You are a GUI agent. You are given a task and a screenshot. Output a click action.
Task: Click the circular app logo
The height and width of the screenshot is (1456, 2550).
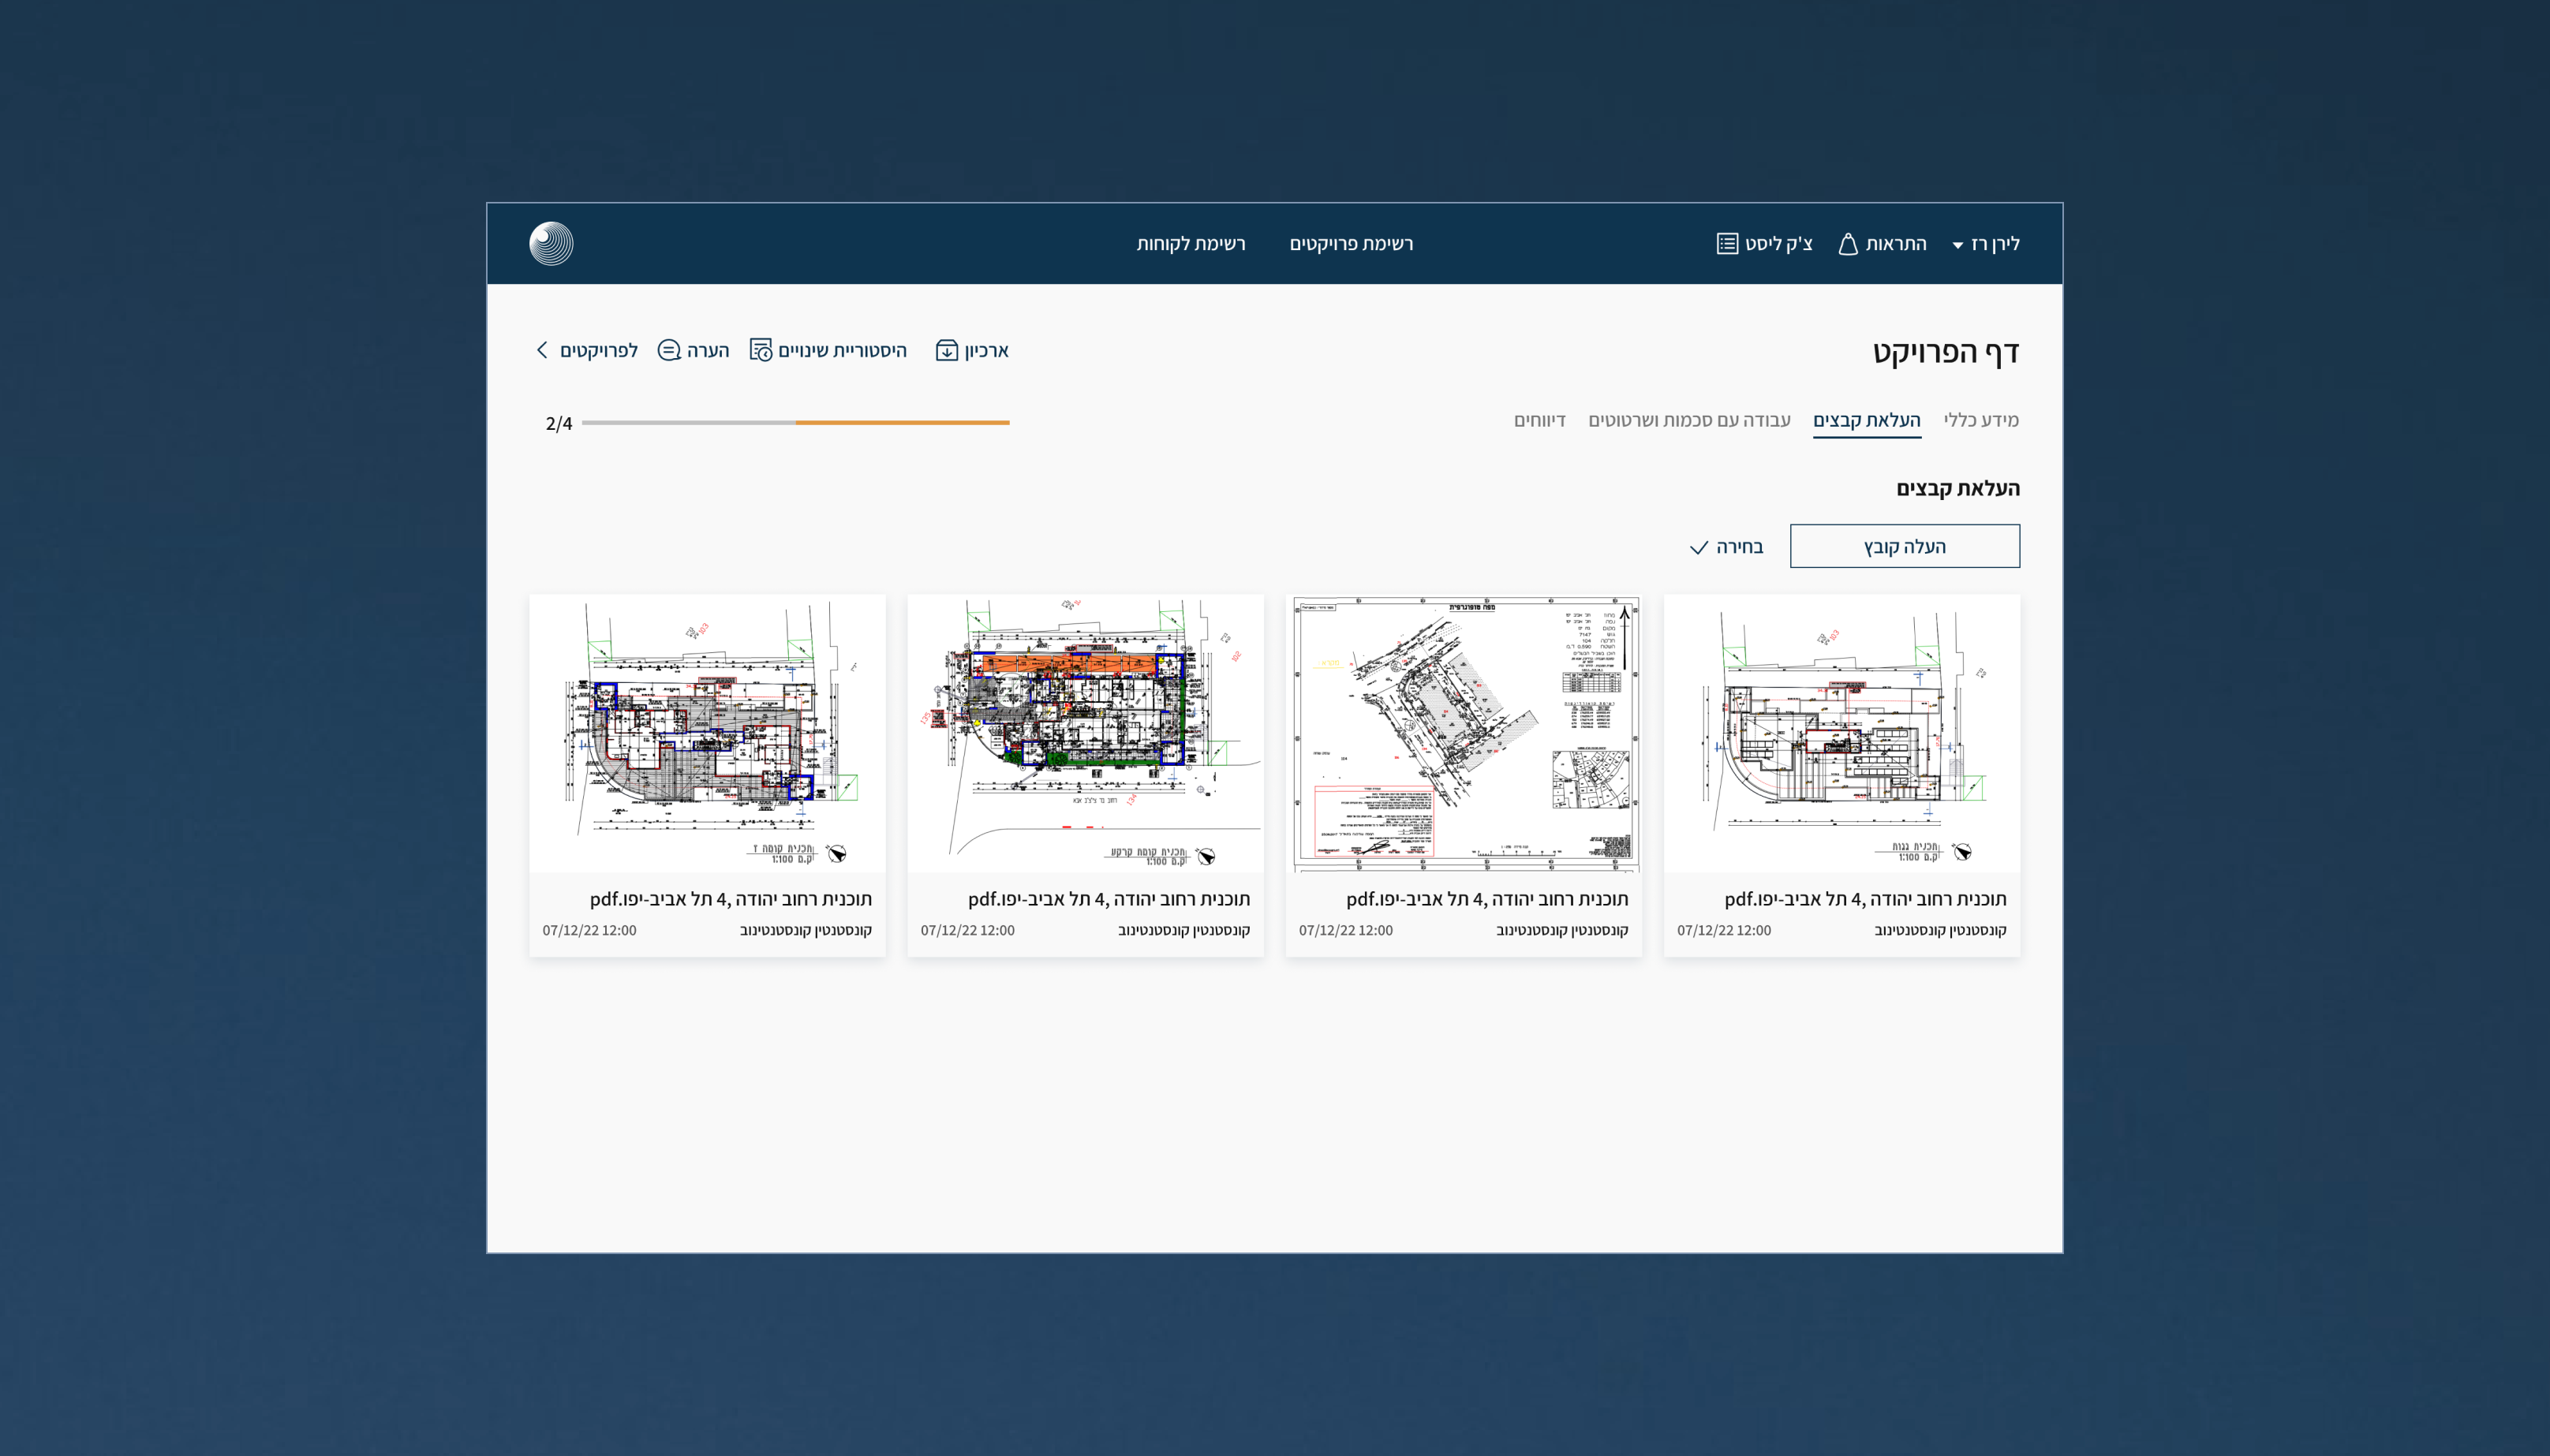pos(551,244)
